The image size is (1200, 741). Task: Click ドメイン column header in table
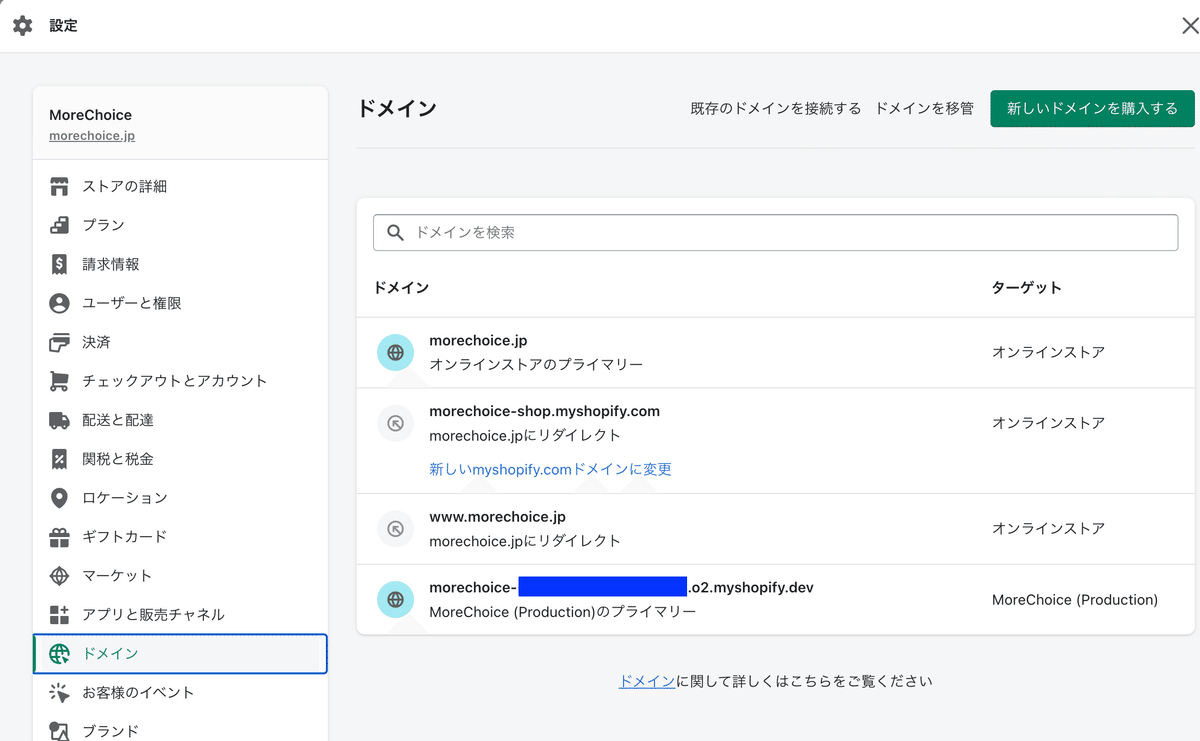click(x=401, y=287)
